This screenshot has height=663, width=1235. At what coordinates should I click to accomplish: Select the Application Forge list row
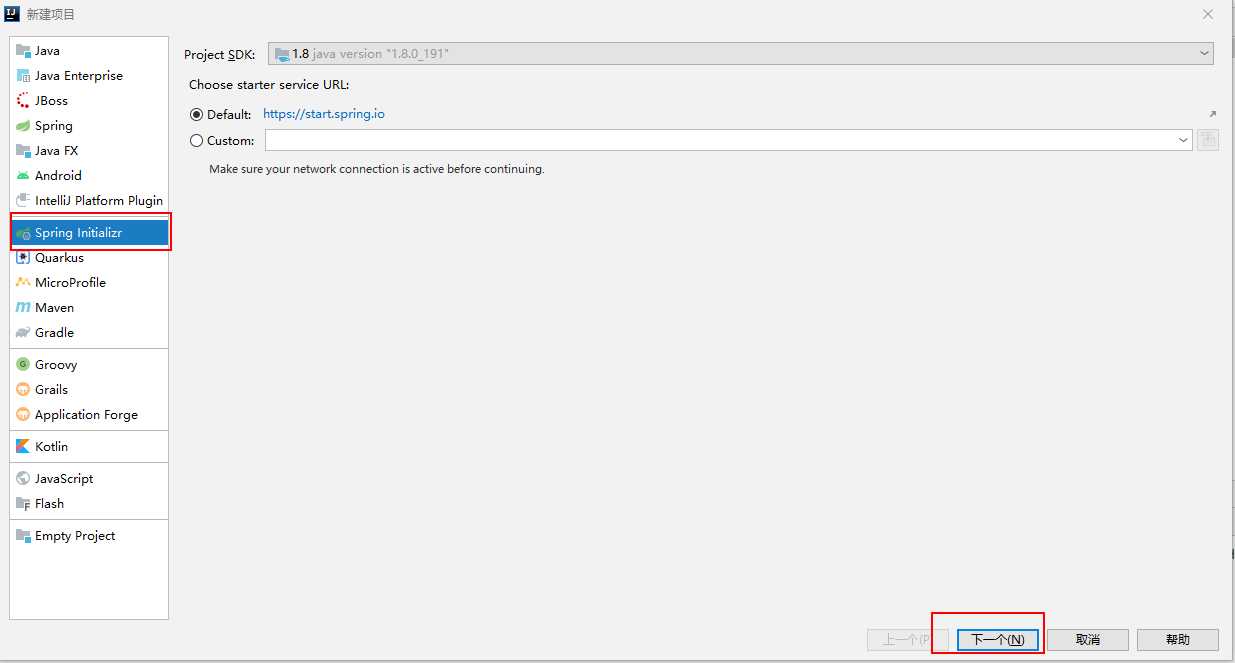pyautogui.click(x=89, y=415)
